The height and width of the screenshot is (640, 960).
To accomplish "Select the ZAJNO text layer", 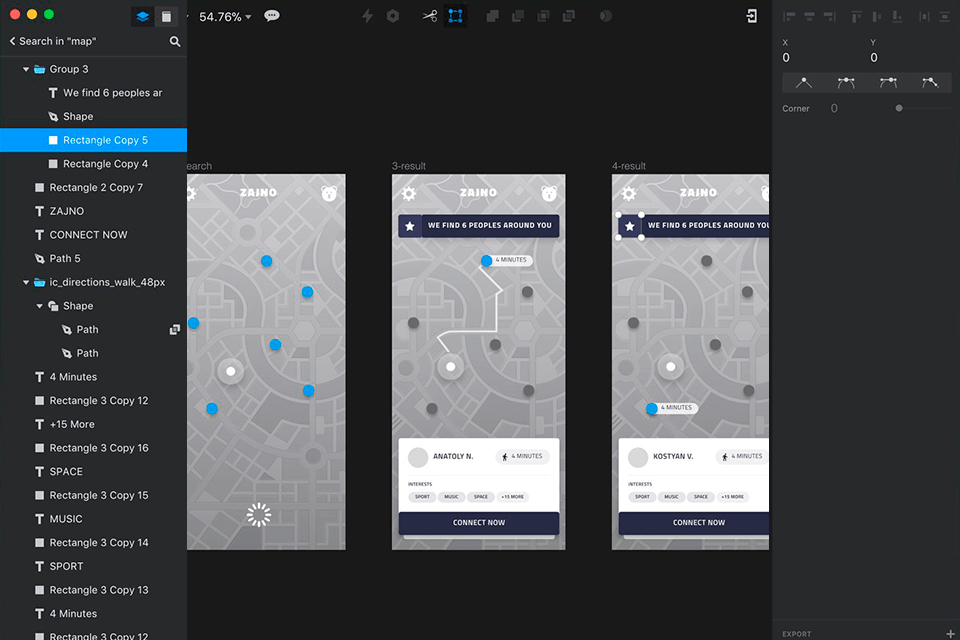I will point(93,211).
